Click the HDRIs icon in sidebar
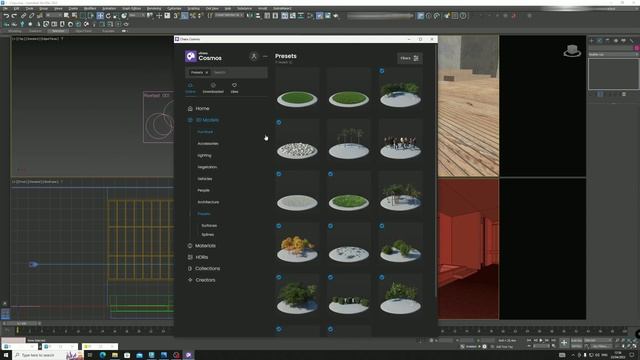The height and width of the screenshot is (360, 640). [x=190, y=257]
